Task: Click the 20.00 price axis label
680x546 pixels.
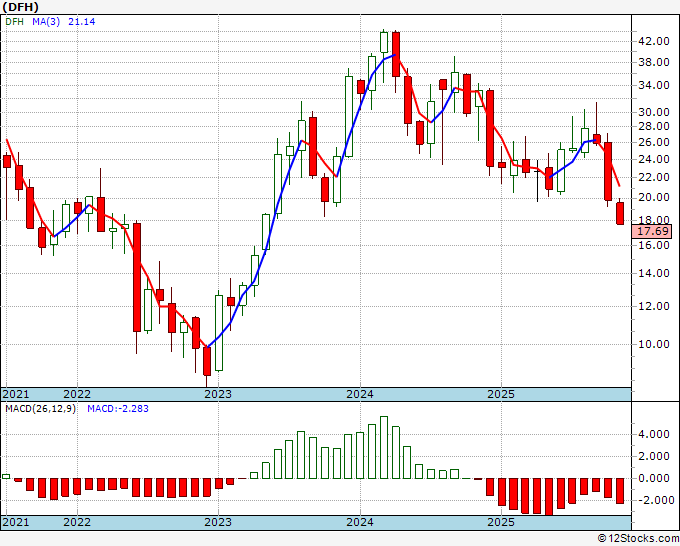Action: [654, 197]
